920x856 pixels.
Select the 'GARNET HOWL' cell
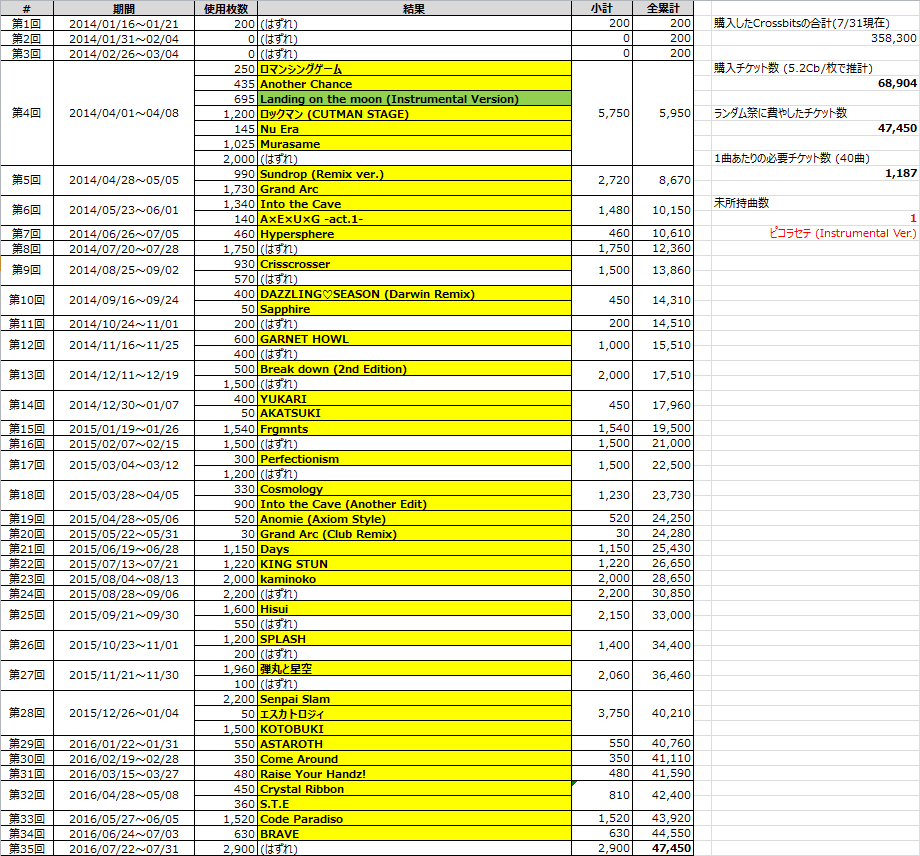(x=414, y=339)
